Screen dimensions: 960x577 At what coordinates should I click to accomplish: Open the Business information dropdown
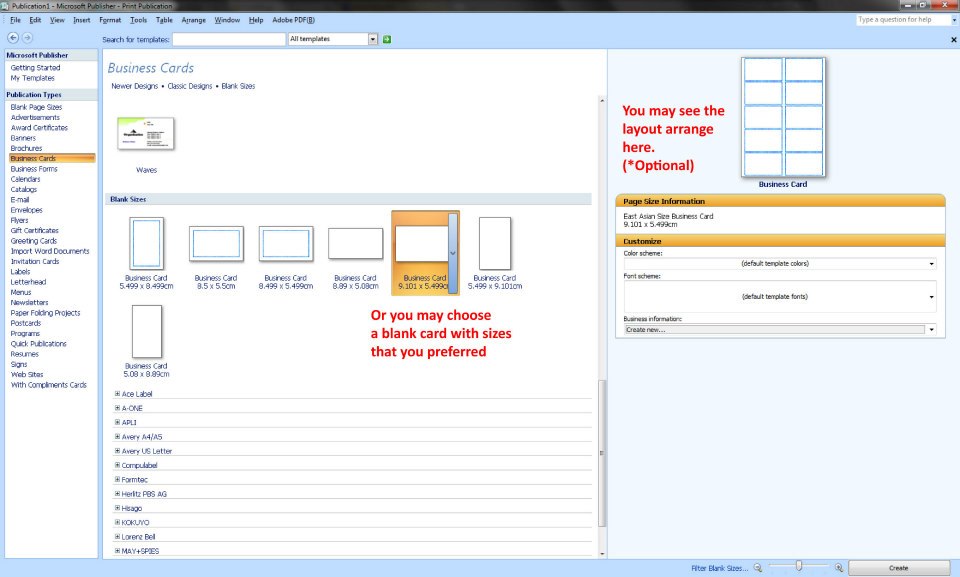[931, 330]
